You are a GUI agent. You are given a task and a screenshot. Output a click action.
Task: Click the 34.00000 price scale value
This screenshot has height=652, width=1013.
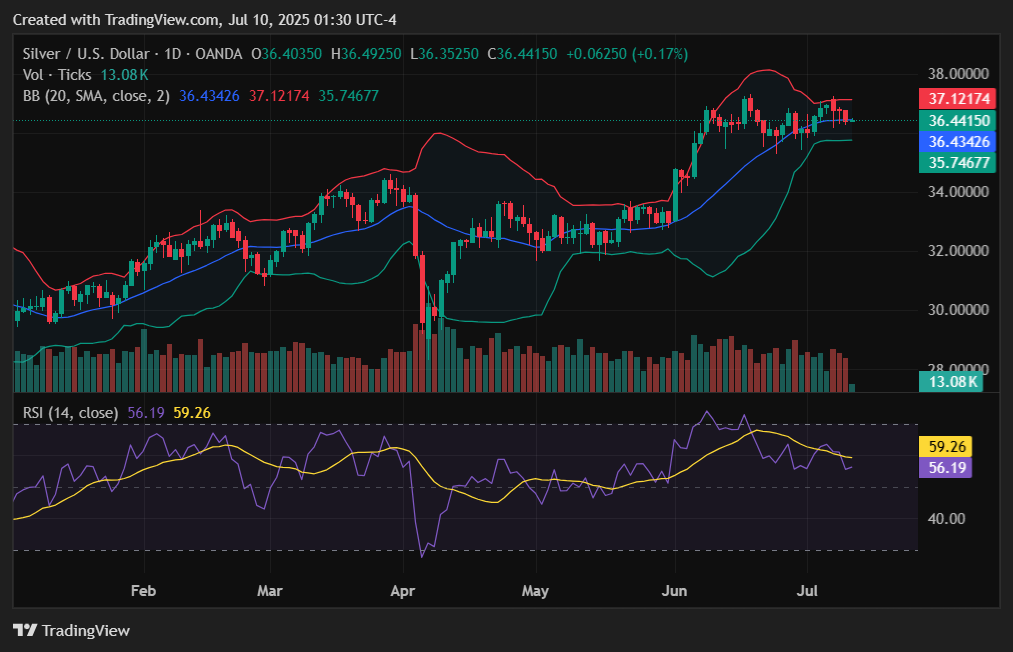(x=958, y=192)
